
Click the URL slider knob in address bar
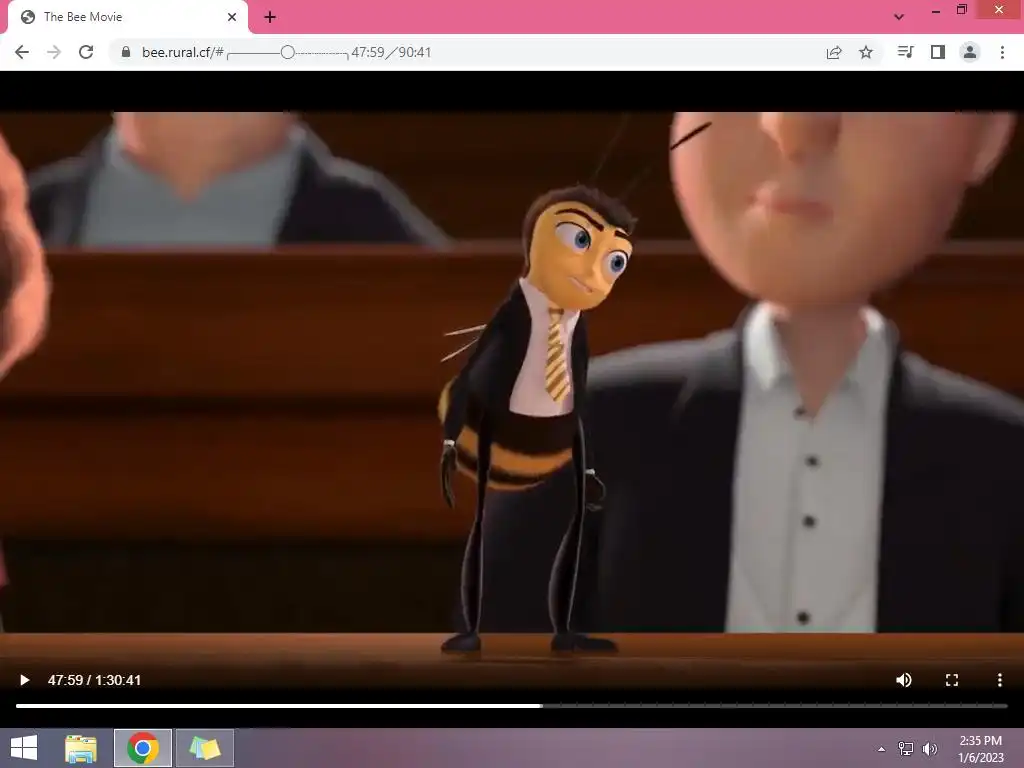[287, 52]
